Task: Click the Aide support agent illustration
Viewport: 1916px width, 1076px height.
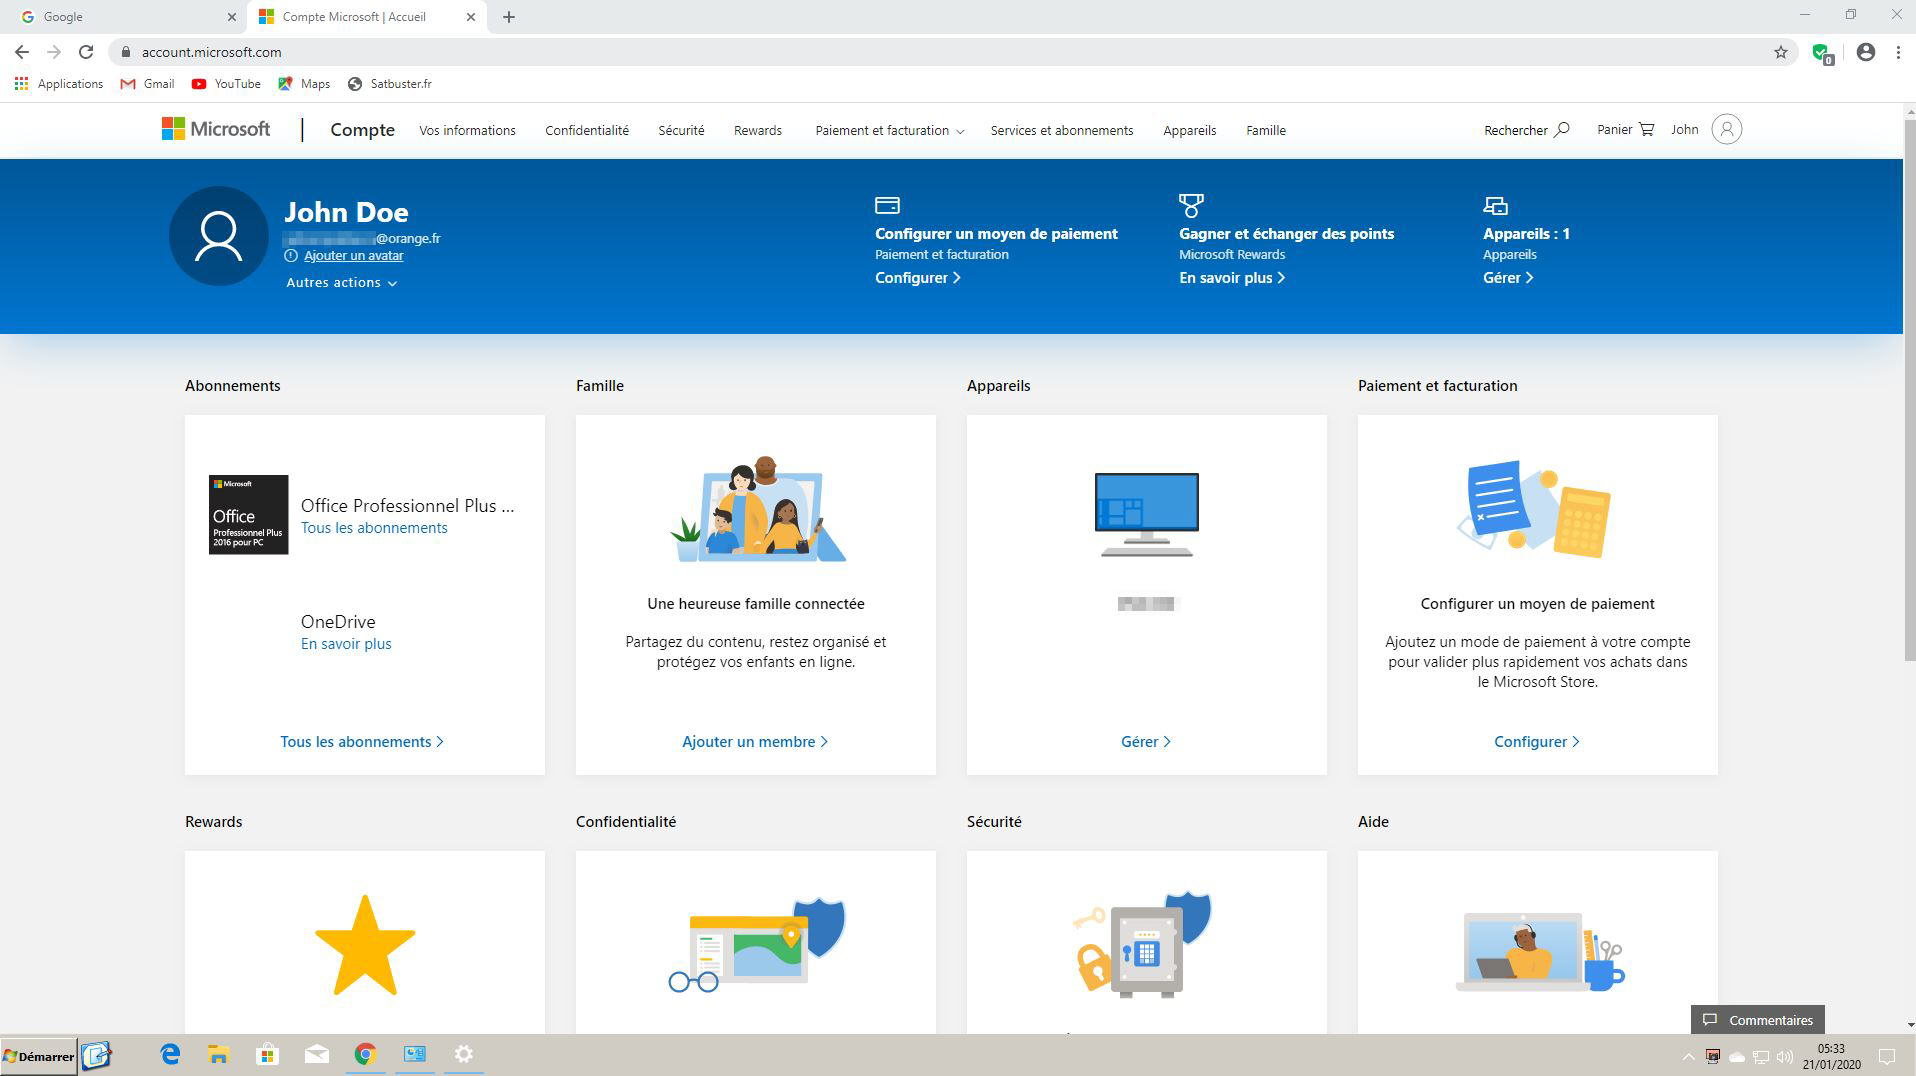Action: [x=1539, y=950]
